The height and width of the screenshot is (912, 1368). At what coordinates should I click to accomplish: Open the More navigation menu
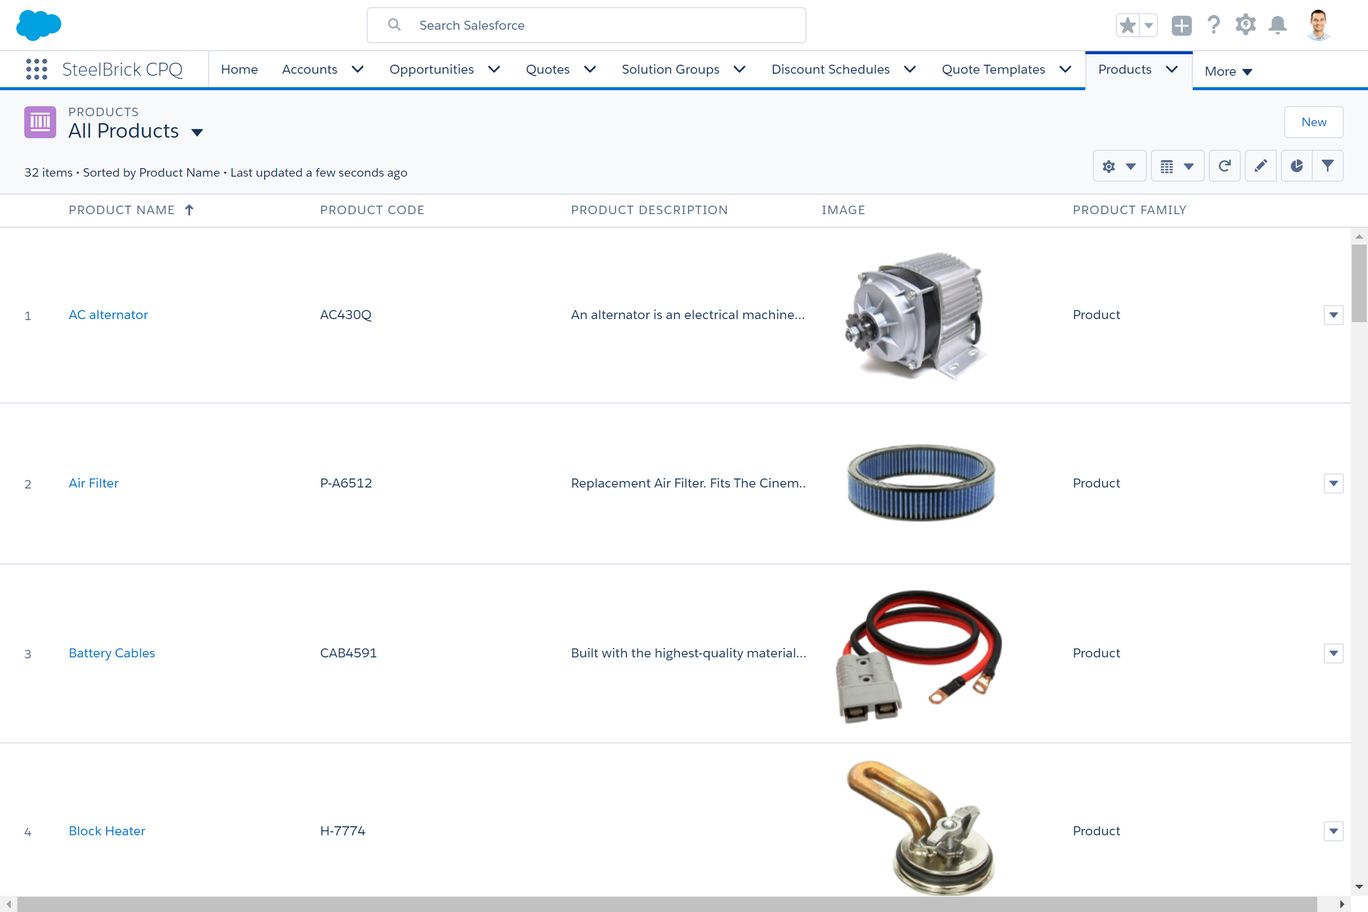1228,71
